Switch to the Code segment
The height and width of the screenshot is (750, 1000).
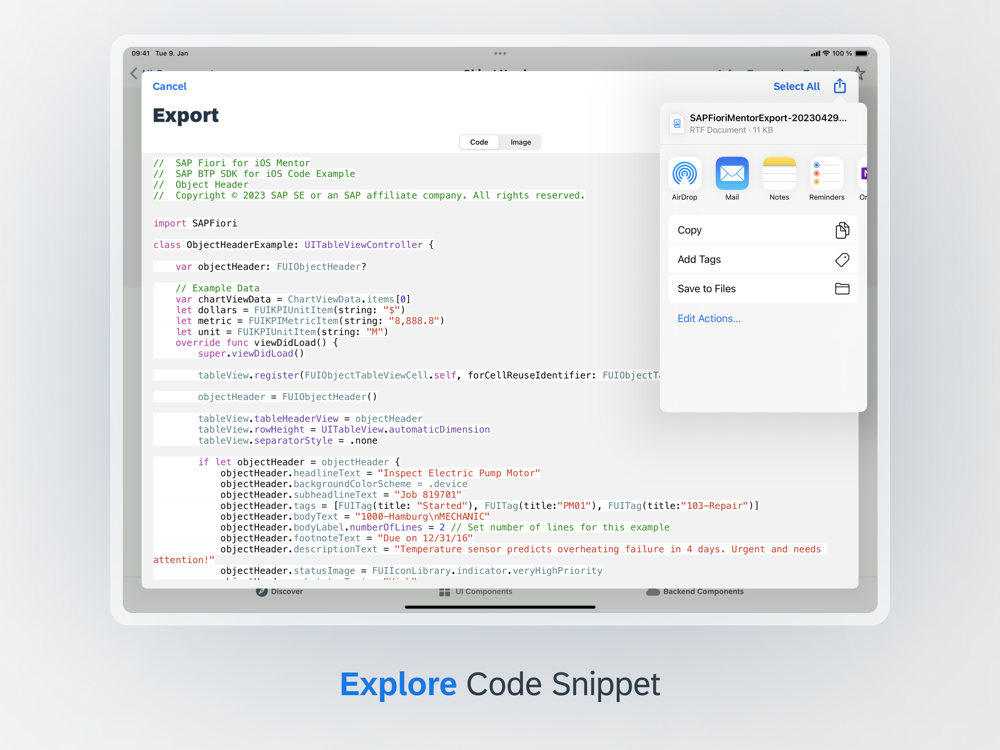click(479, 142)
